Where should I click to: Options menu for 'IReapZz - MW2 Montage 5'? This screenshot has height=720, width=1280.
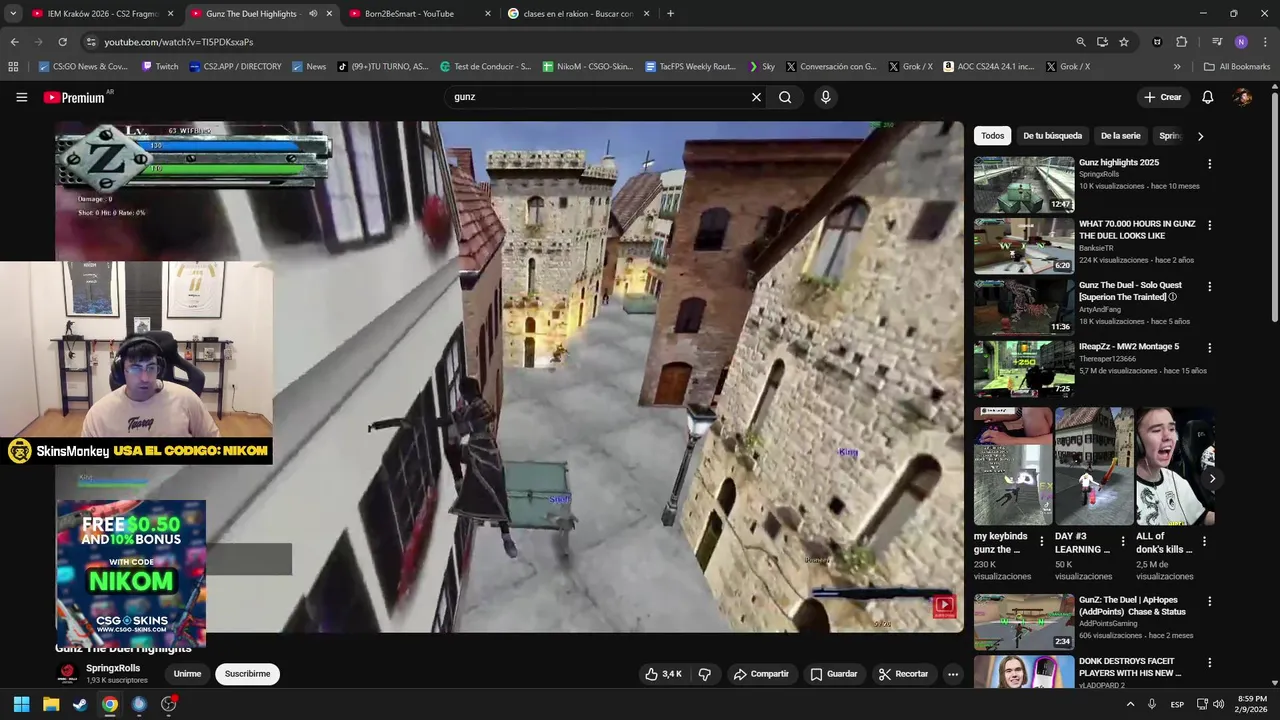point(1209,348)
